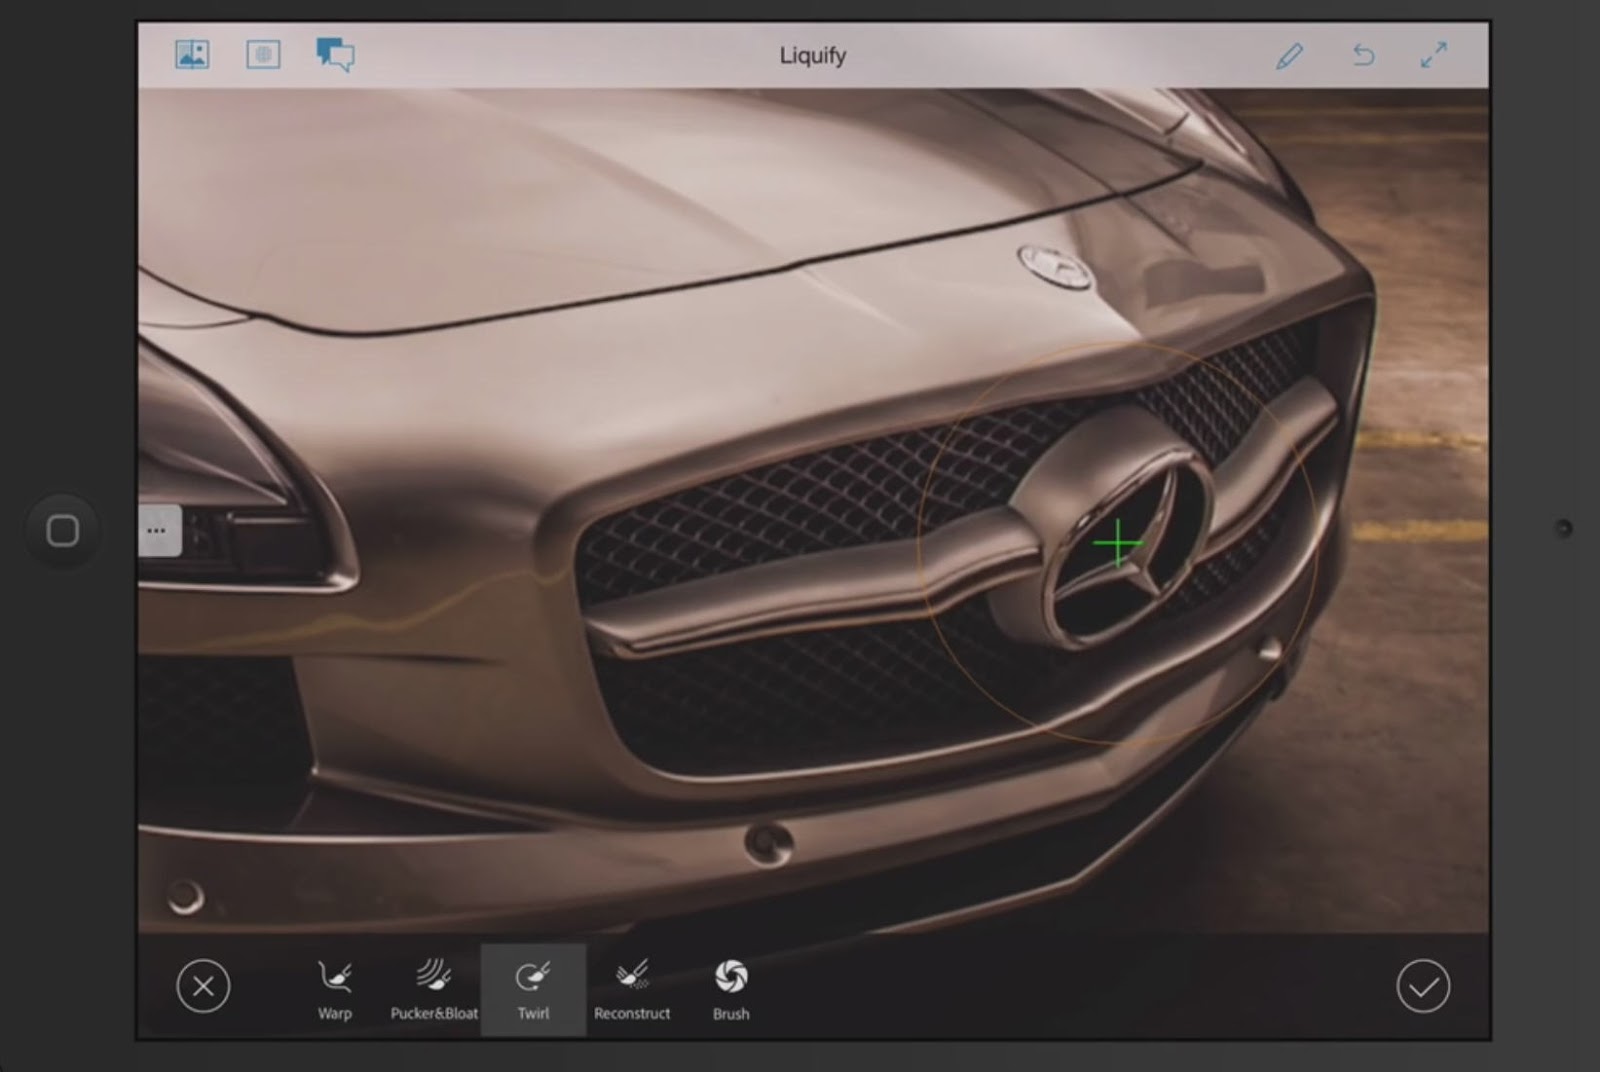
Task: Open the Brush settings
Action: pyautogui.click(x=731, y=990)
